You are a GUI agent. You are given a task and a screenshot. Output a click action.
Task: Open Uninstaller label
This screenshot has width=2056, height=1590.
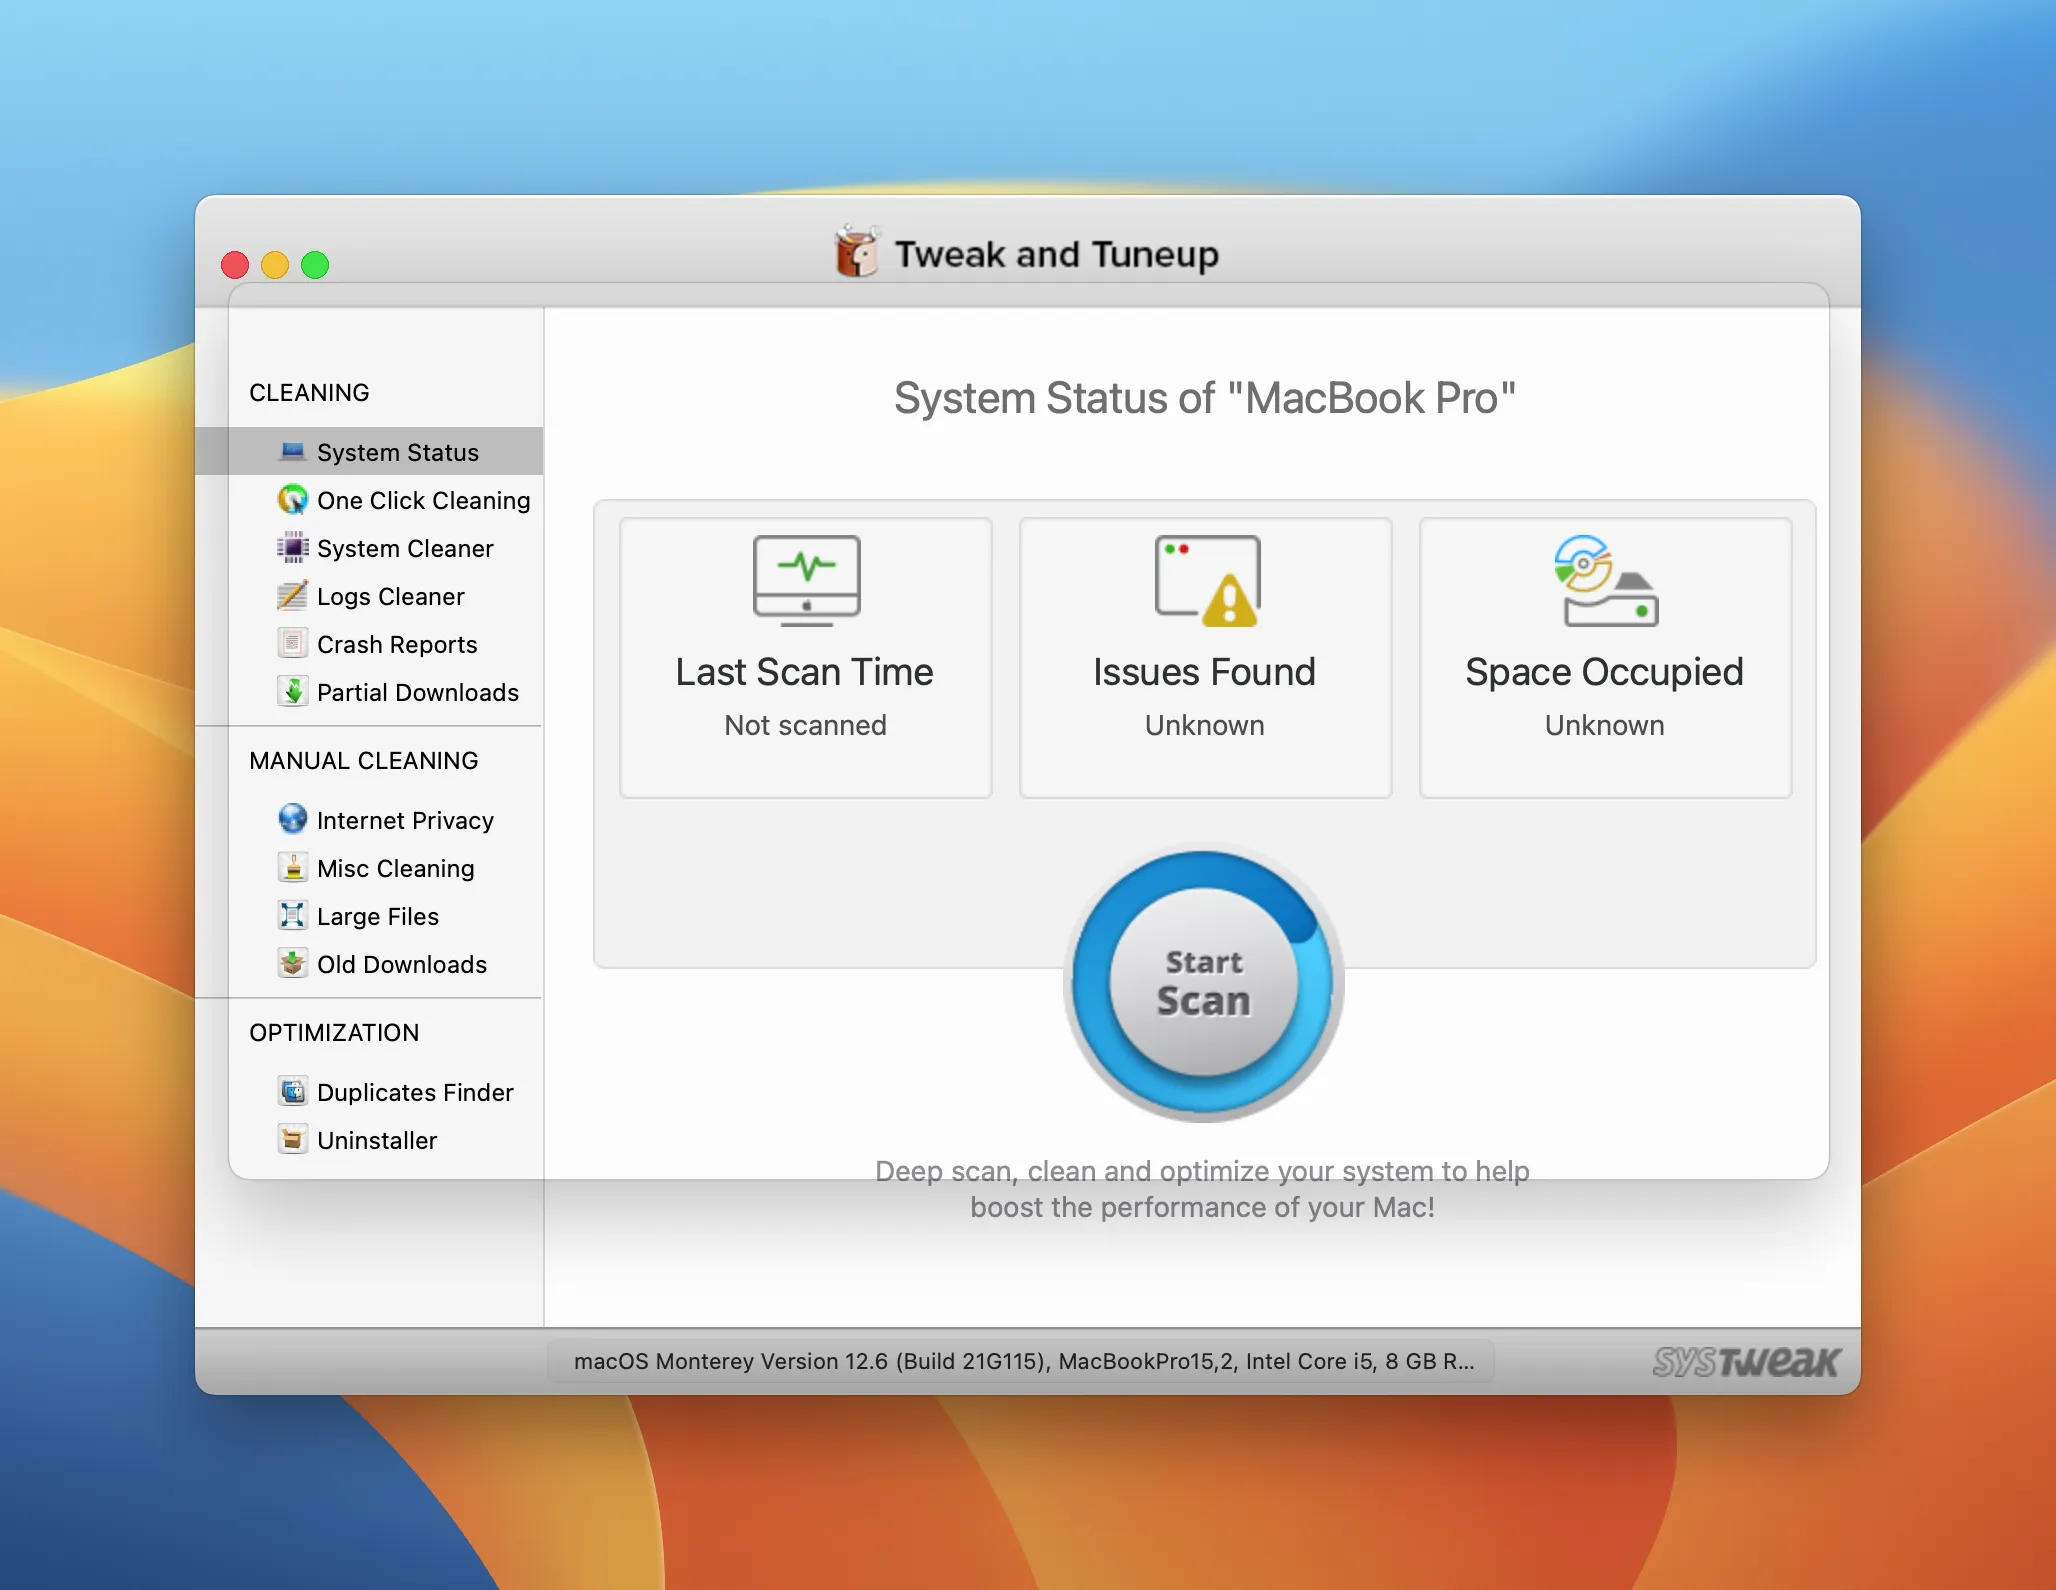pos(377,1141)
